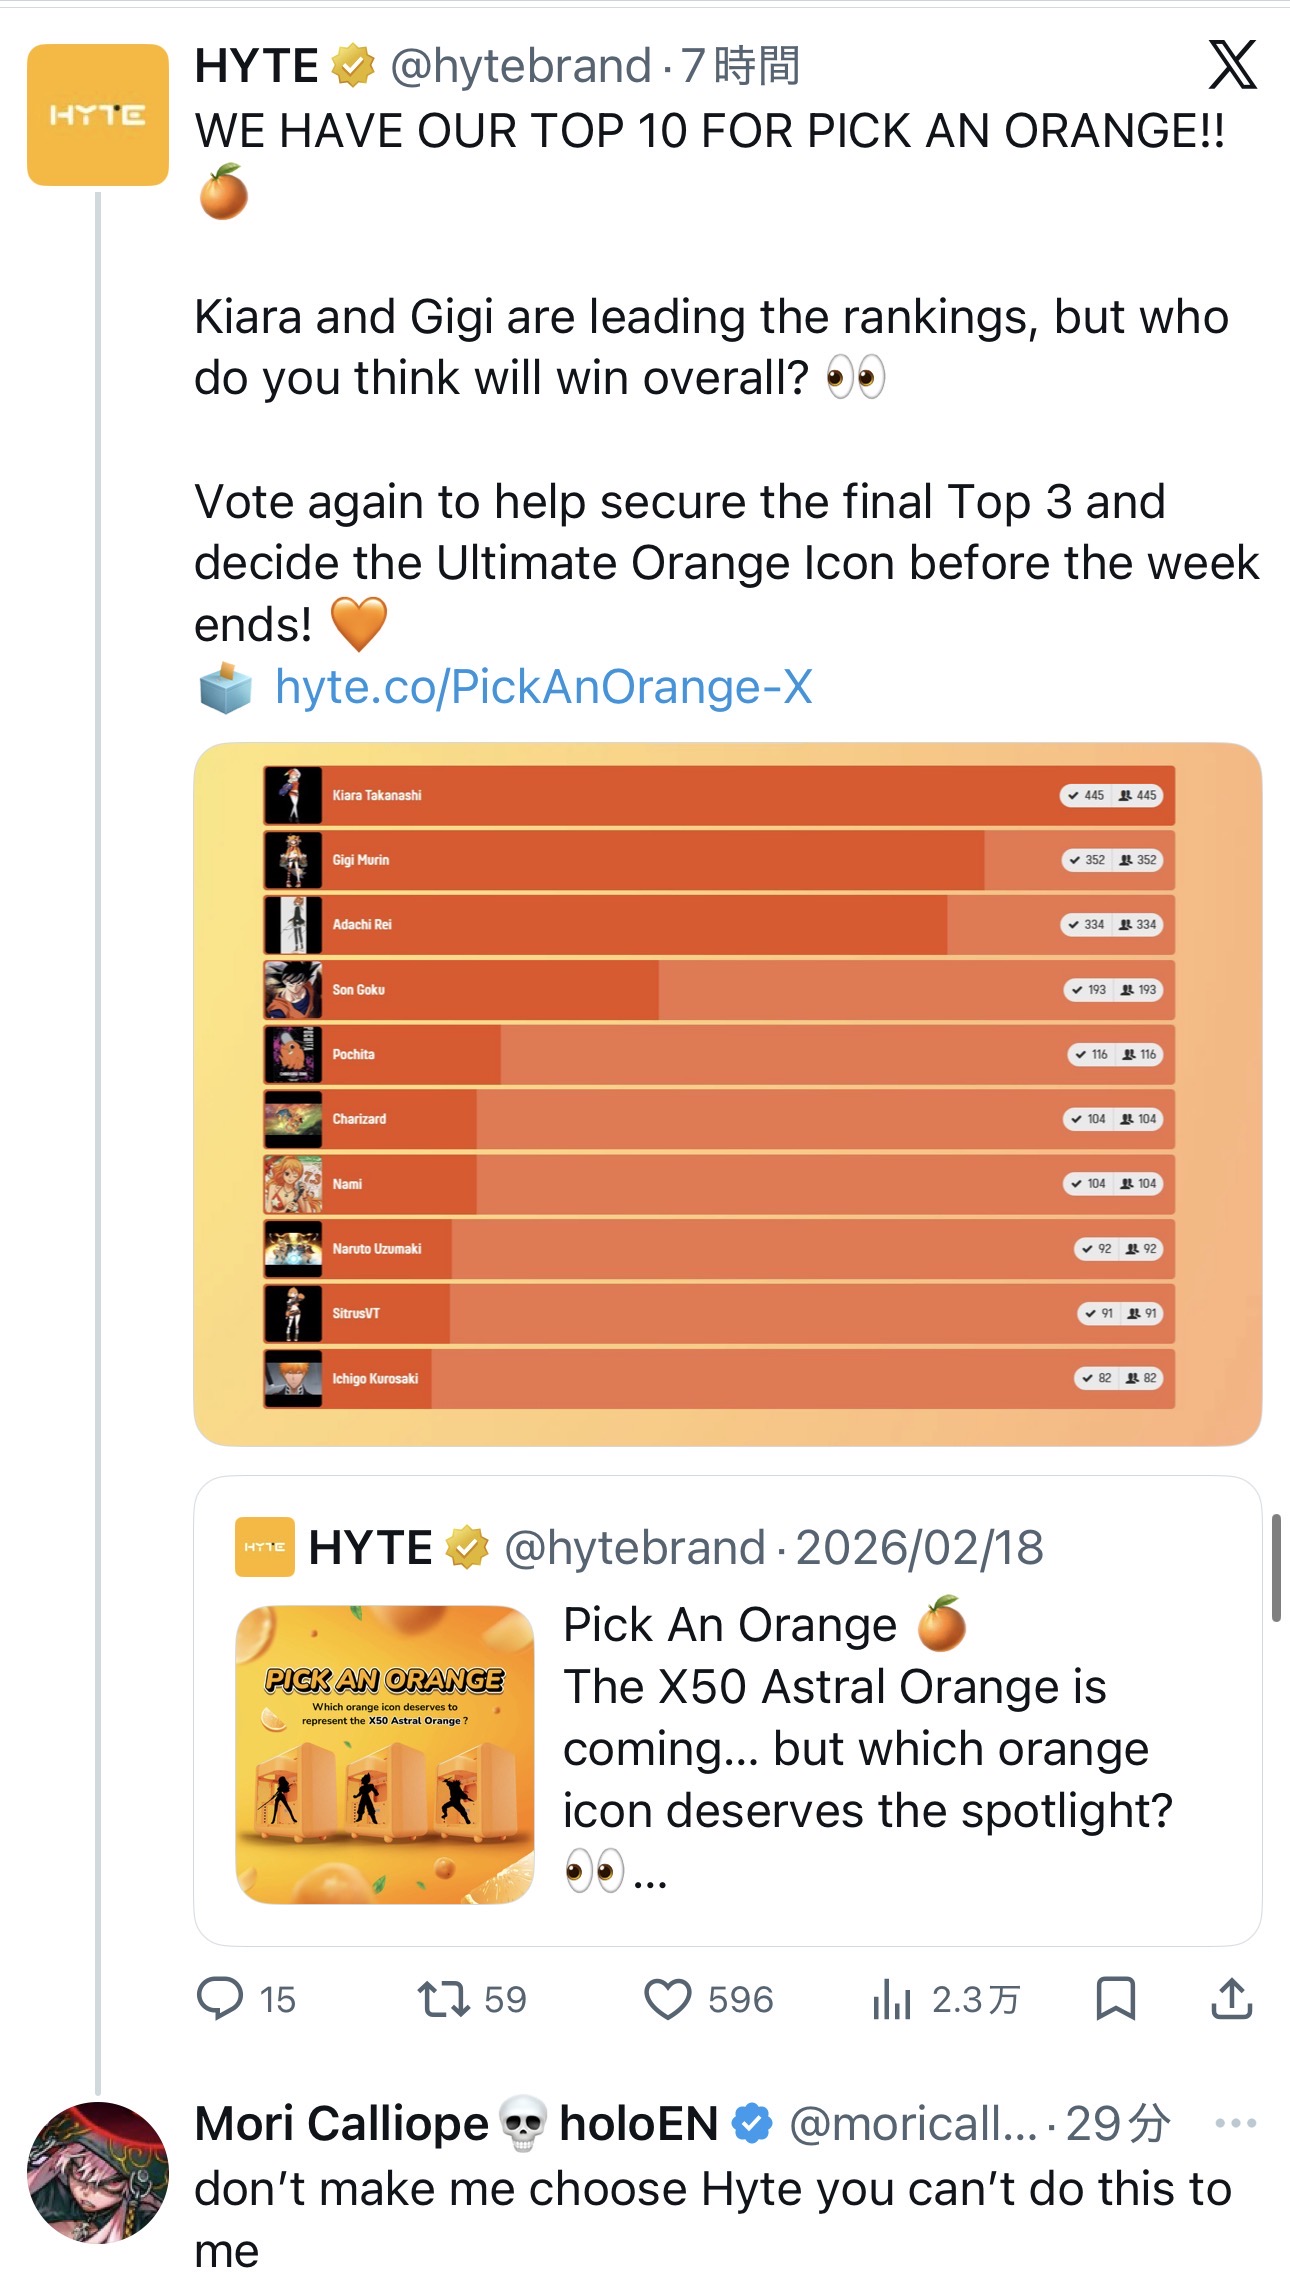Open more options on Mori Calliope's reply
This screenshot has height=2295, width=1290.
(1235, 2123)
